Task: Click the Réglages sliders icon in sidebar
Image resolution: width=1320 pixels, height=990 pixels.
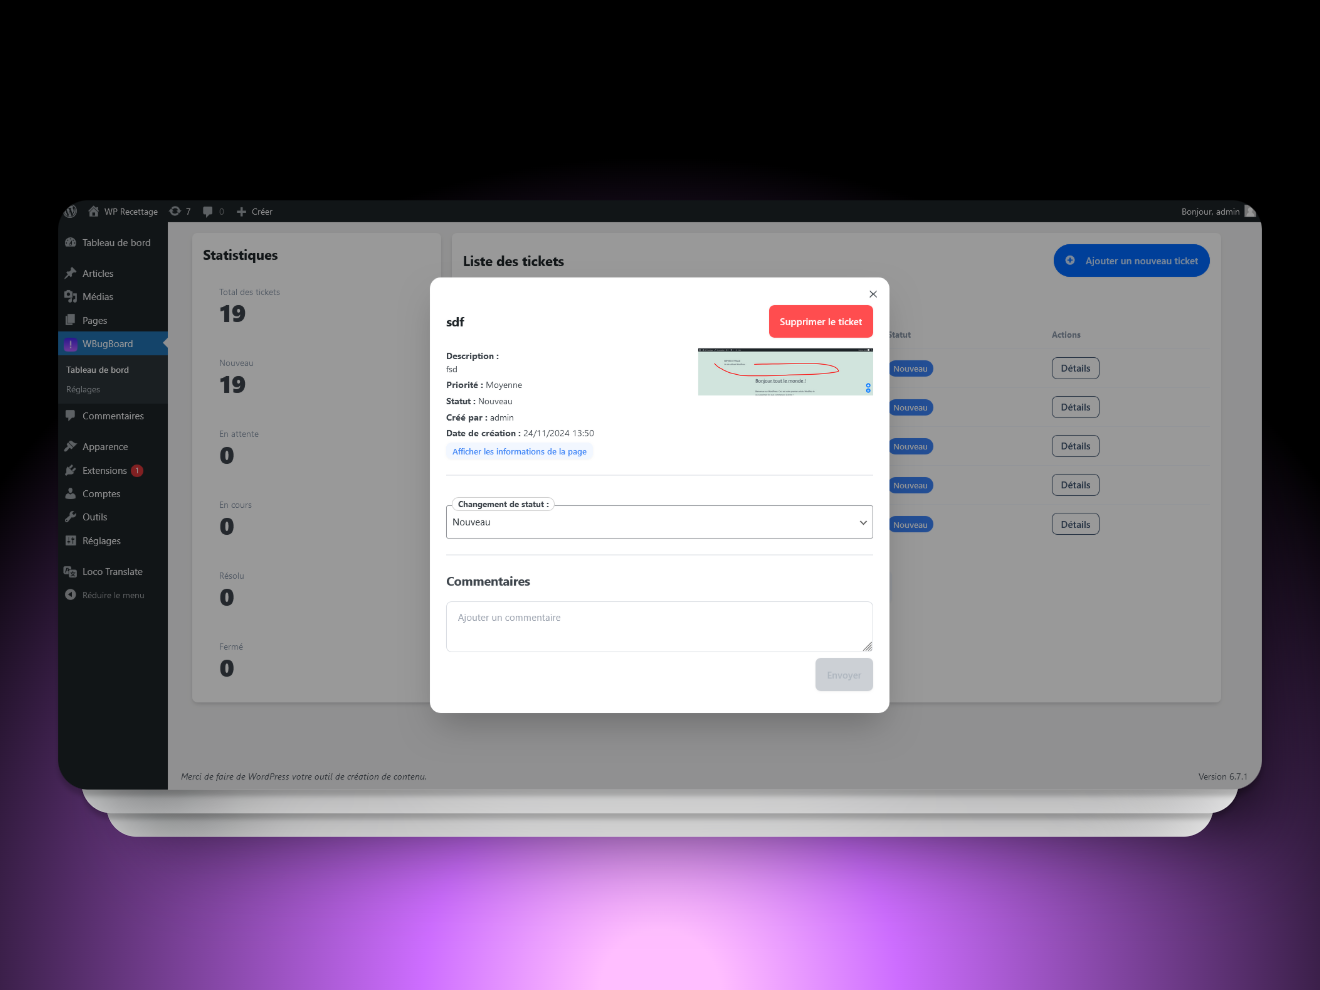Action: [x=71, y=540]
